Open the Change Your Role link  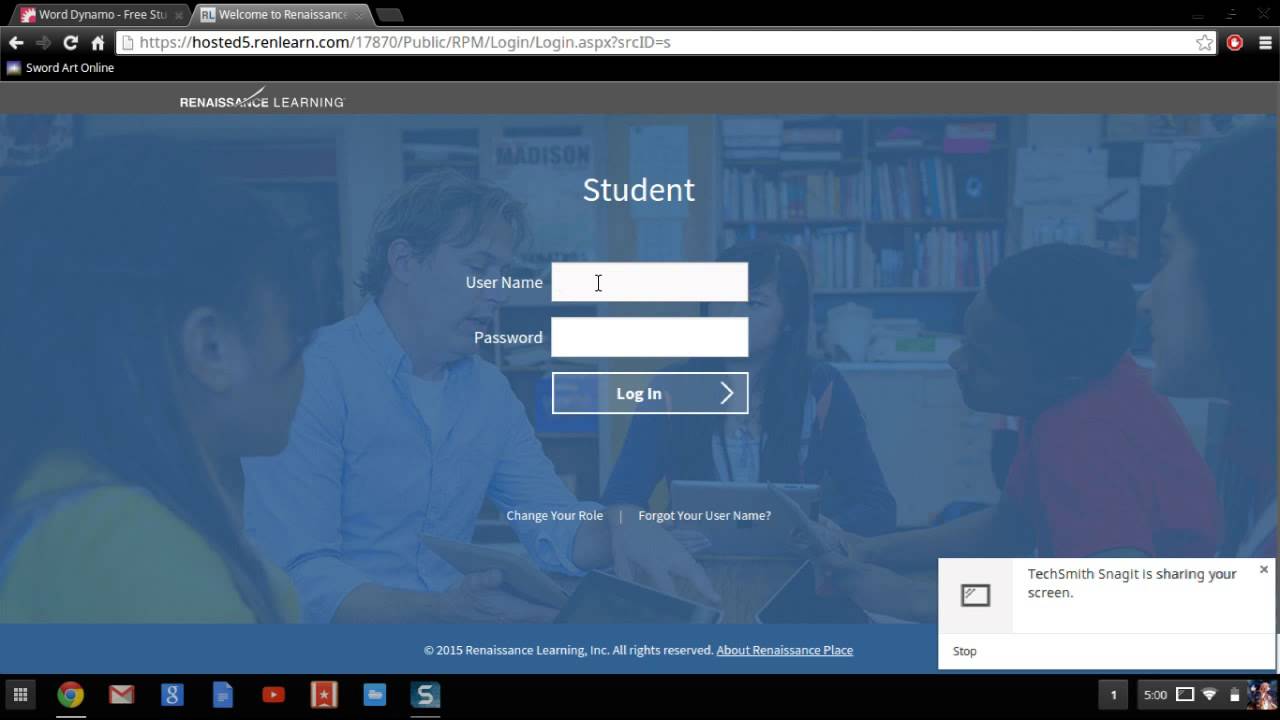555,516
